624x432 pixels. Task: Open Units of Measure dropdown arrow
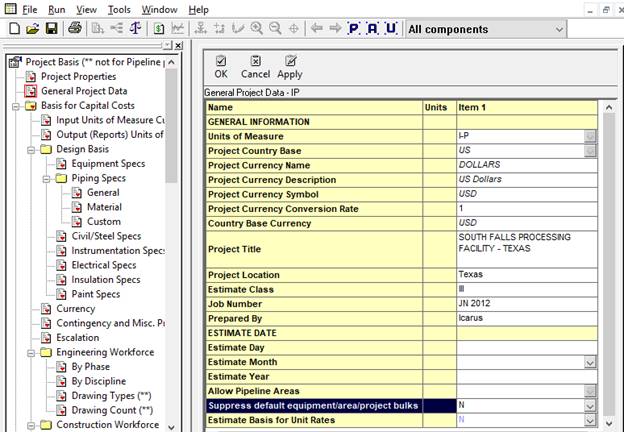click(x=590, y=136)
